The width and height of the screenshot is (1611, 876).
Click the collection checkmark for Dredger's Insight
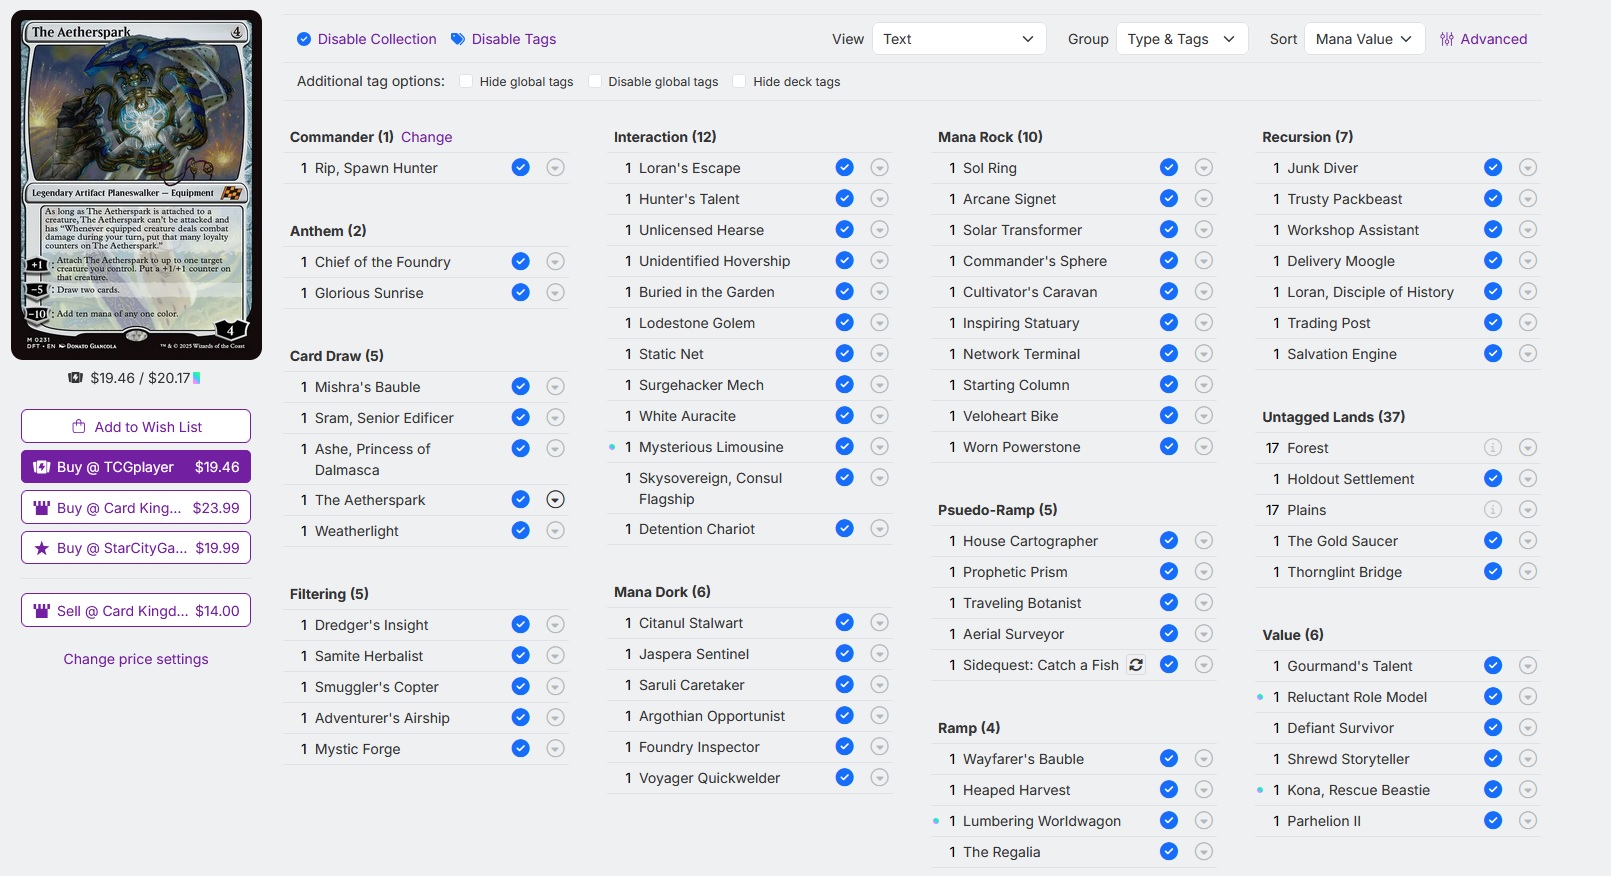tap(521, 625)
